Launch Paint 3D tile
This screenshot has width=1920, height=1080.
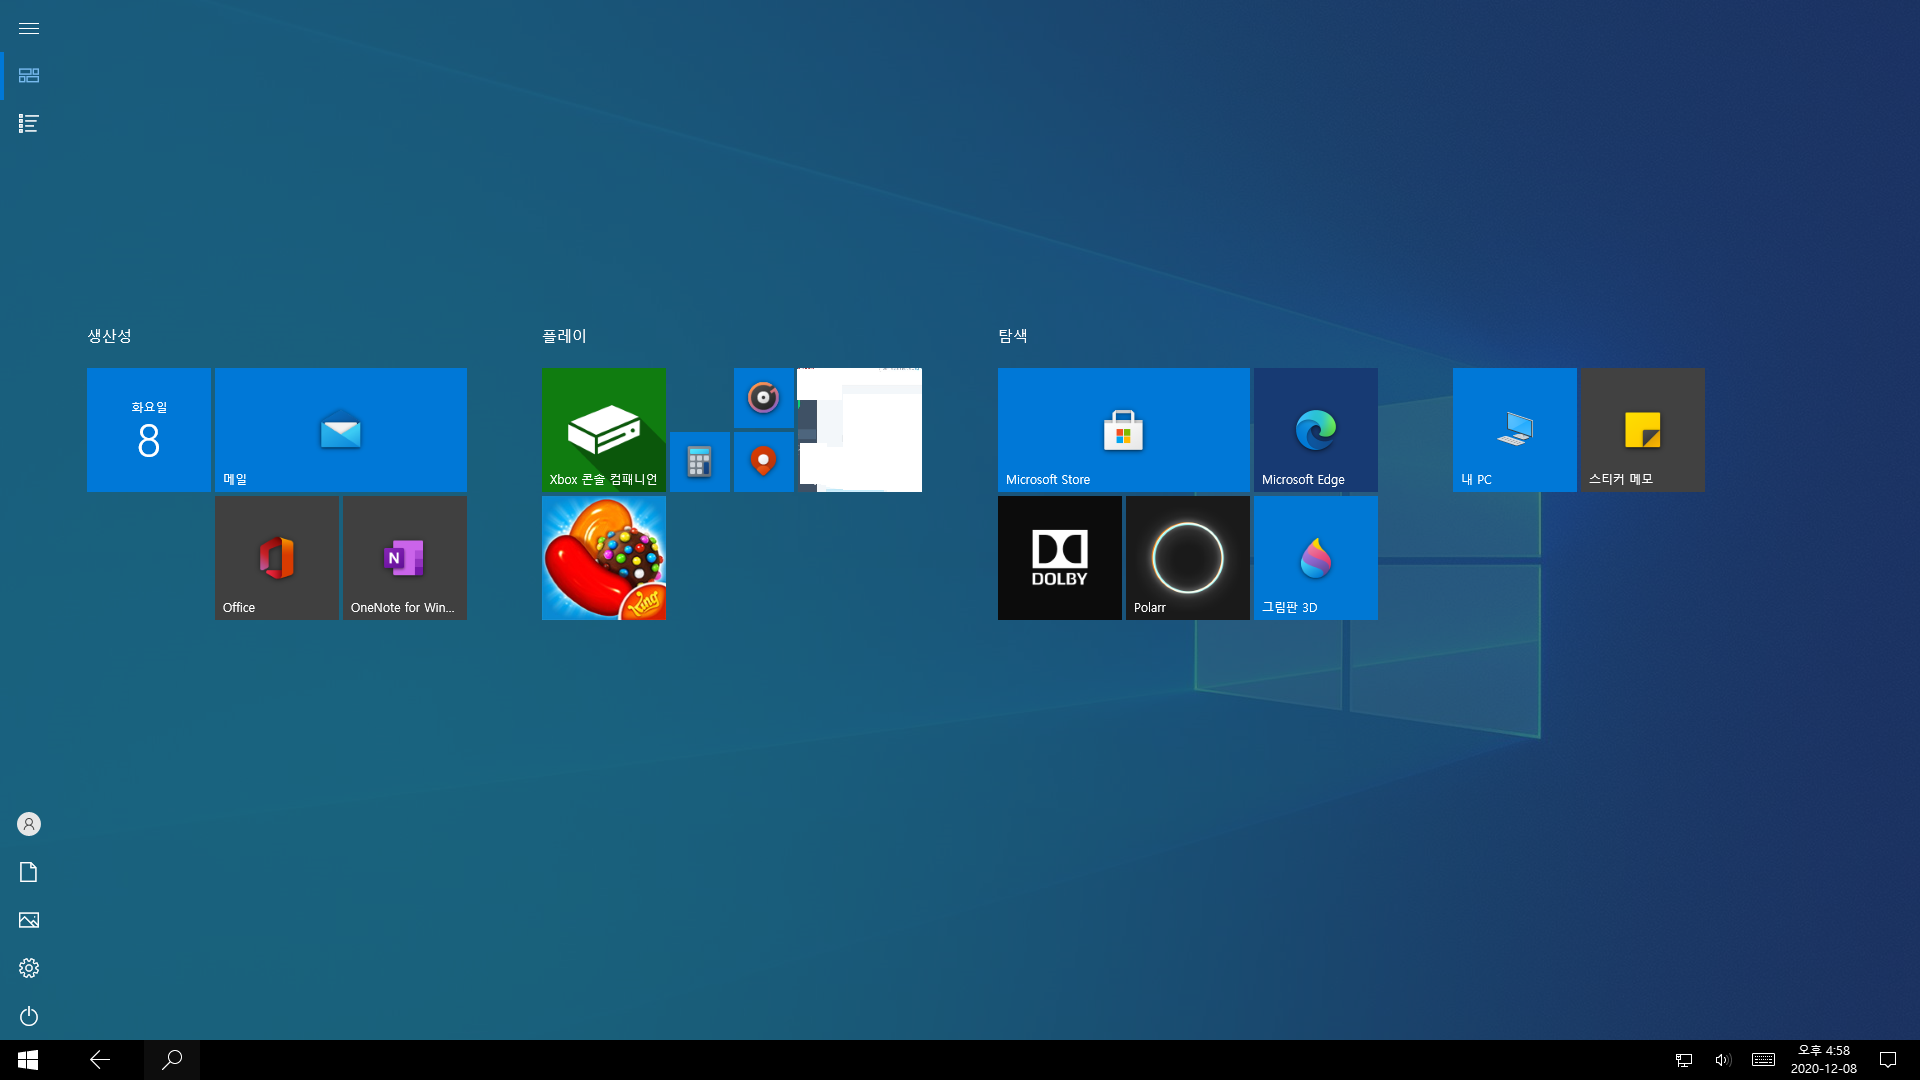pos(1315,558)
